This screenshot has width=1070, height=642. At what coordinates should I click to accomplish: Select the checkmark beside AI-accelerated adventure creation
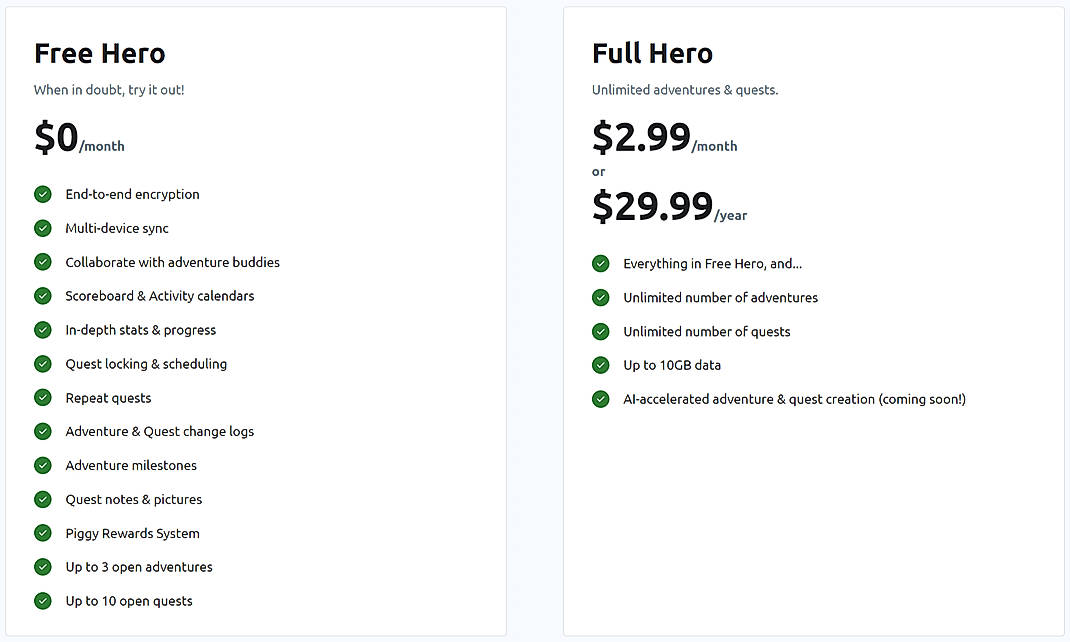(600, 399)
